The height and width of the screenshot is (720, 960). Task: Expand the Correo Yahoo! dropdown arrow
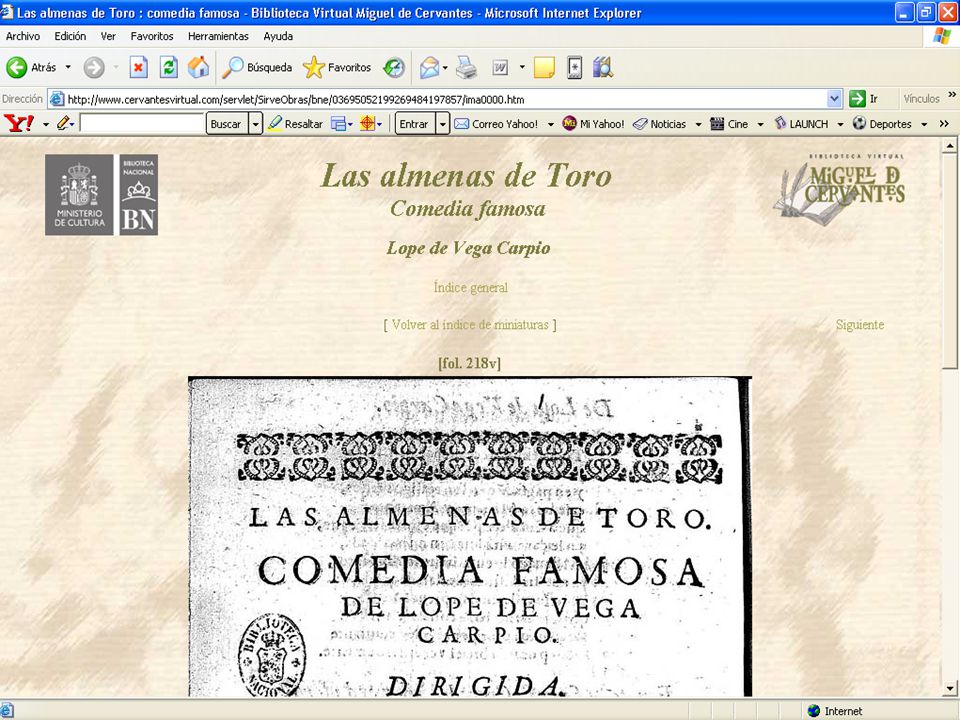[x=550, y=124]
